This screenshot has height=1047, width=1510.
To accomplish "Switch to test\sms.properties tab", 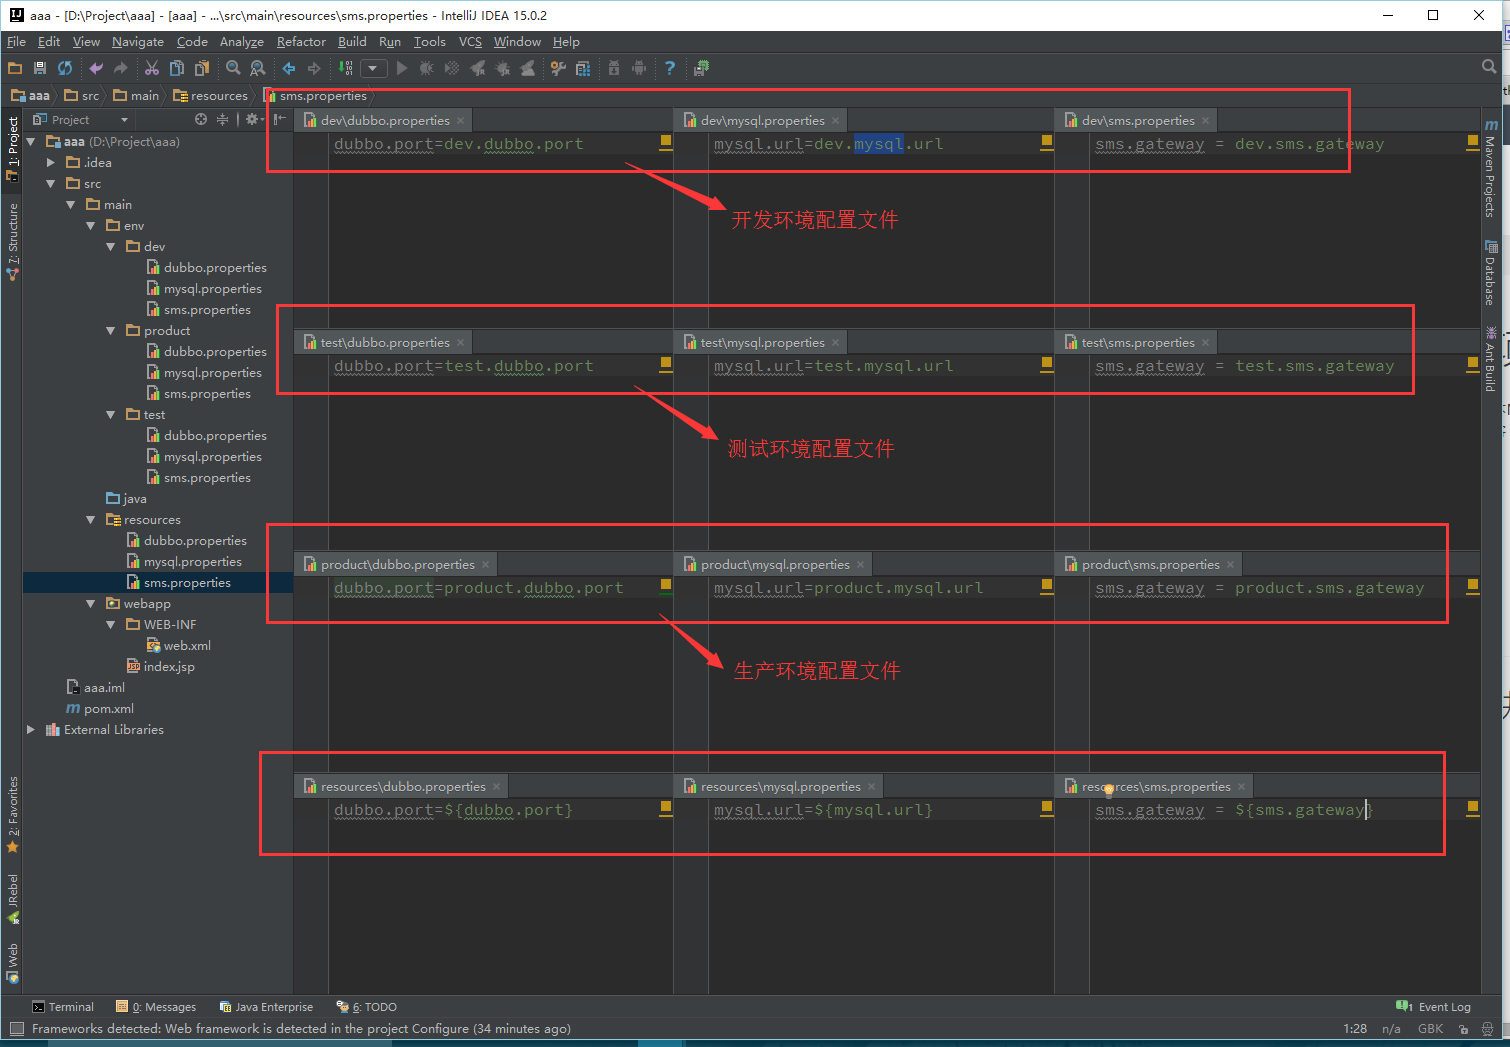I will click(1137, 342).
